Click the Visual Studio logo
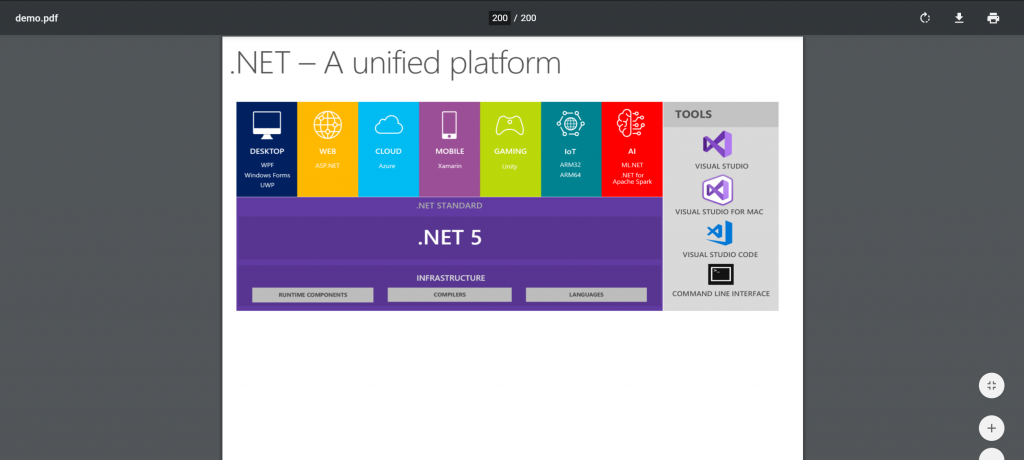The height and width of the screenshot is (460, 1024). (717, 144)
